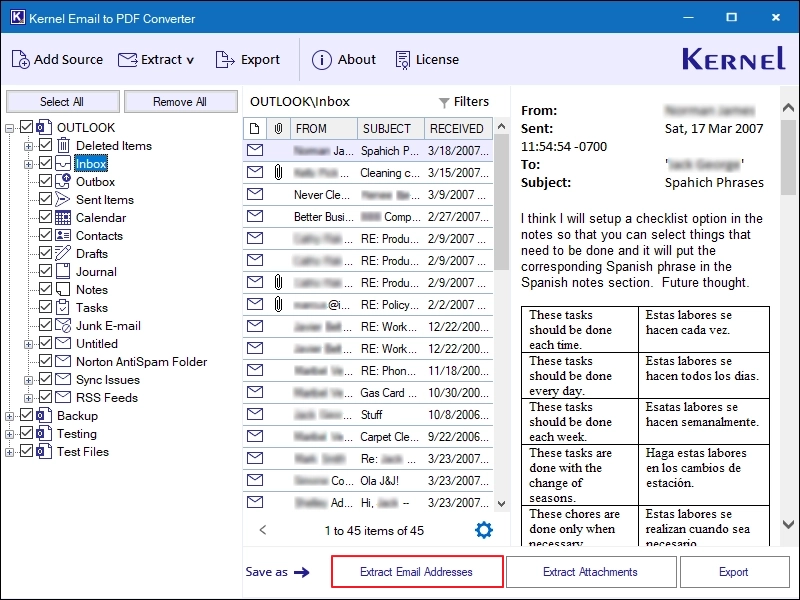Click the envelope icon of Gas Card email
Image resolution: width=800 pixels, height=600 pixels.
tap(255, 392)
